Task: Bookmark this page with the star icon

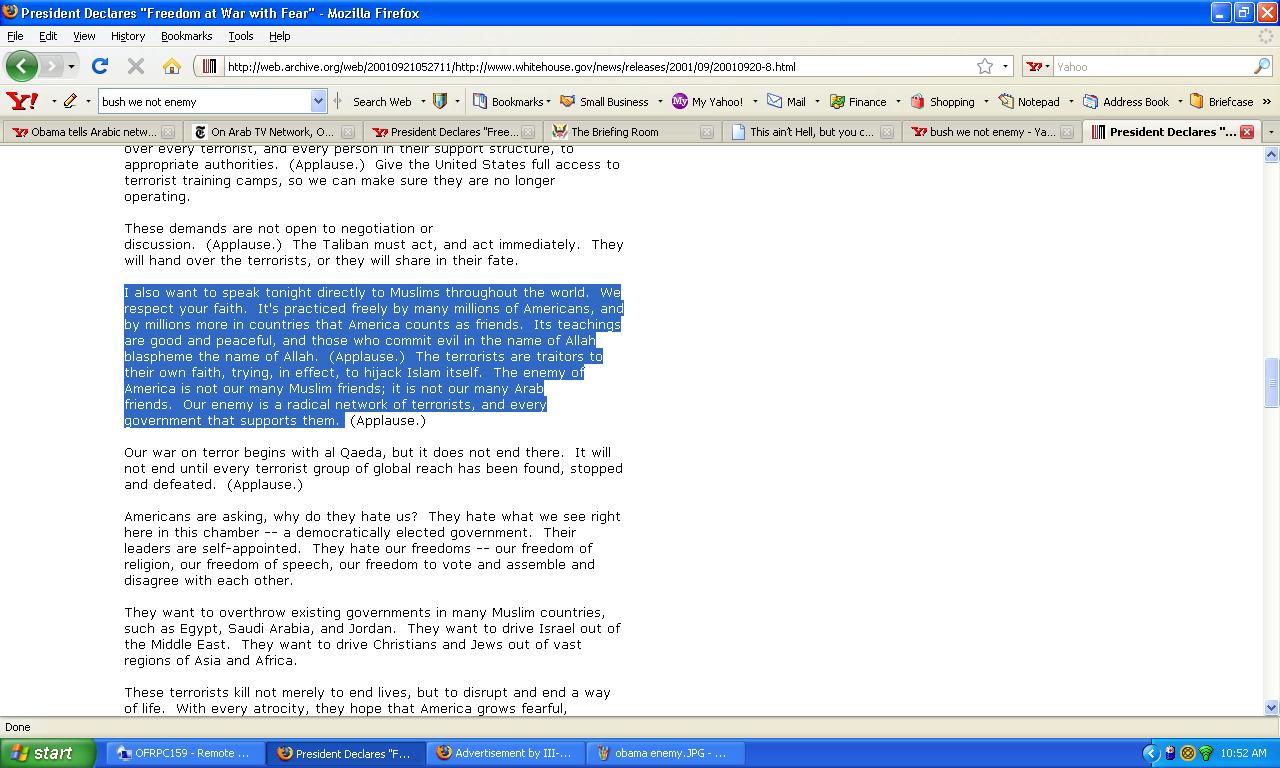Action: click(x=985, y=66)
